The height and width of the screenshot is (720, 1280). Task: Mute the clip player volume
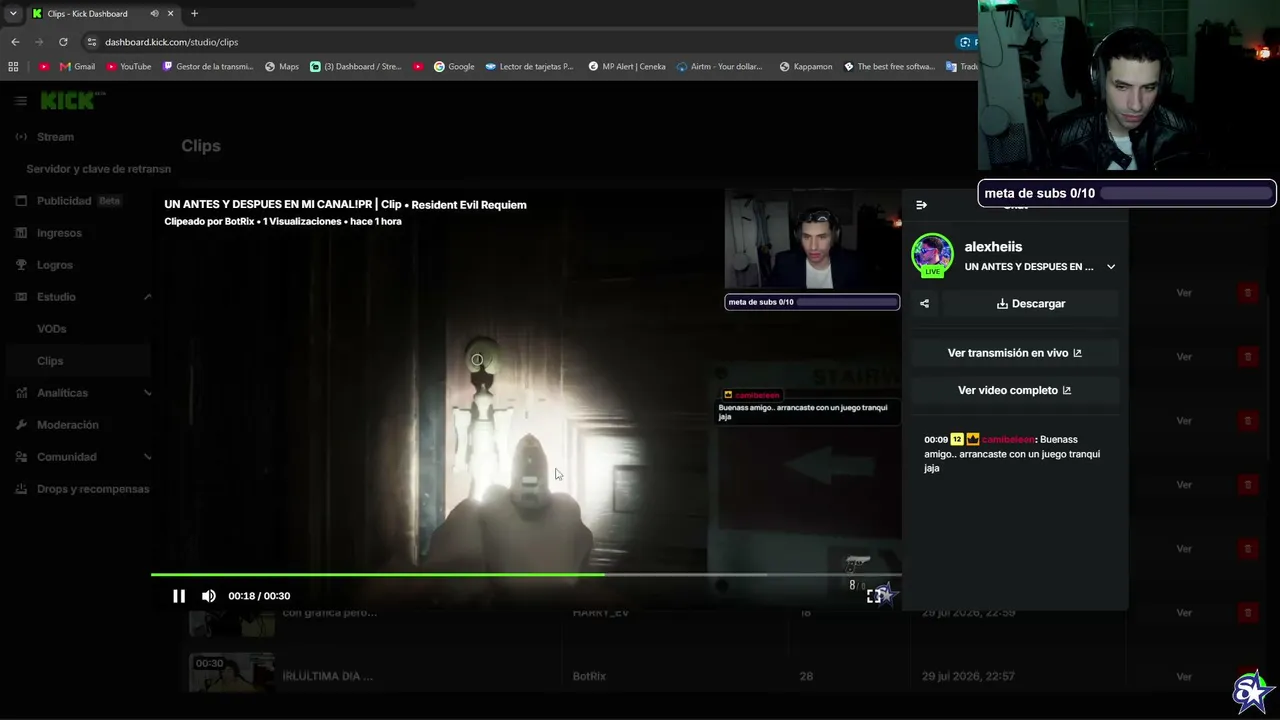(208, 596)
